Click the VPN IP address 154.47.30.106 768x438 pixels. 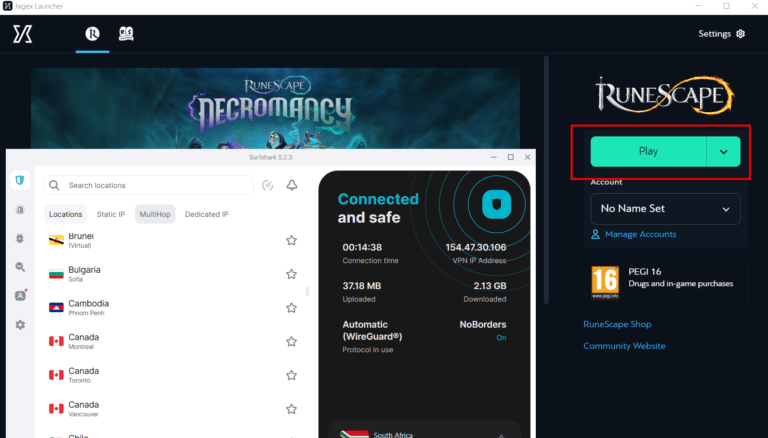click(476, 247)
